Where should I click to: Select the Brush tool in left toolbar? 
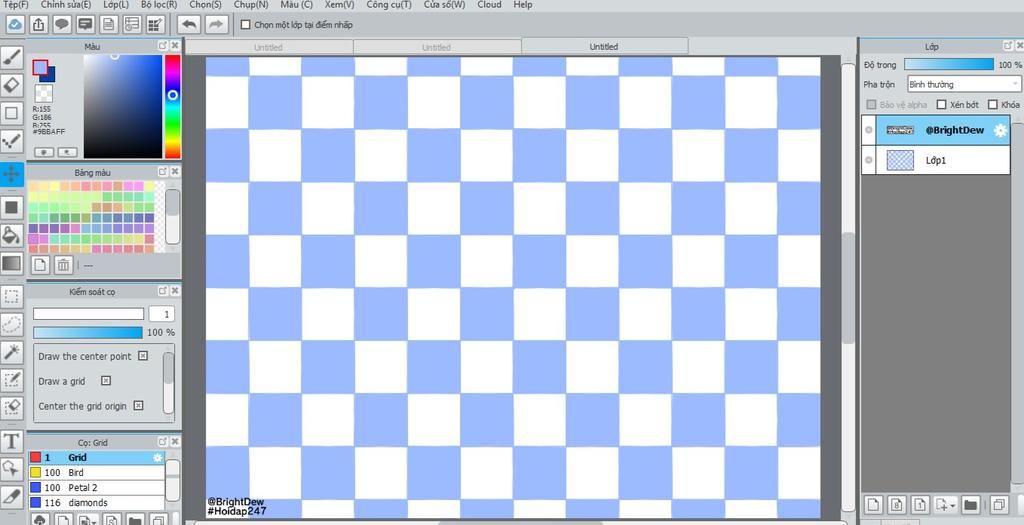[x=11, y=58]
